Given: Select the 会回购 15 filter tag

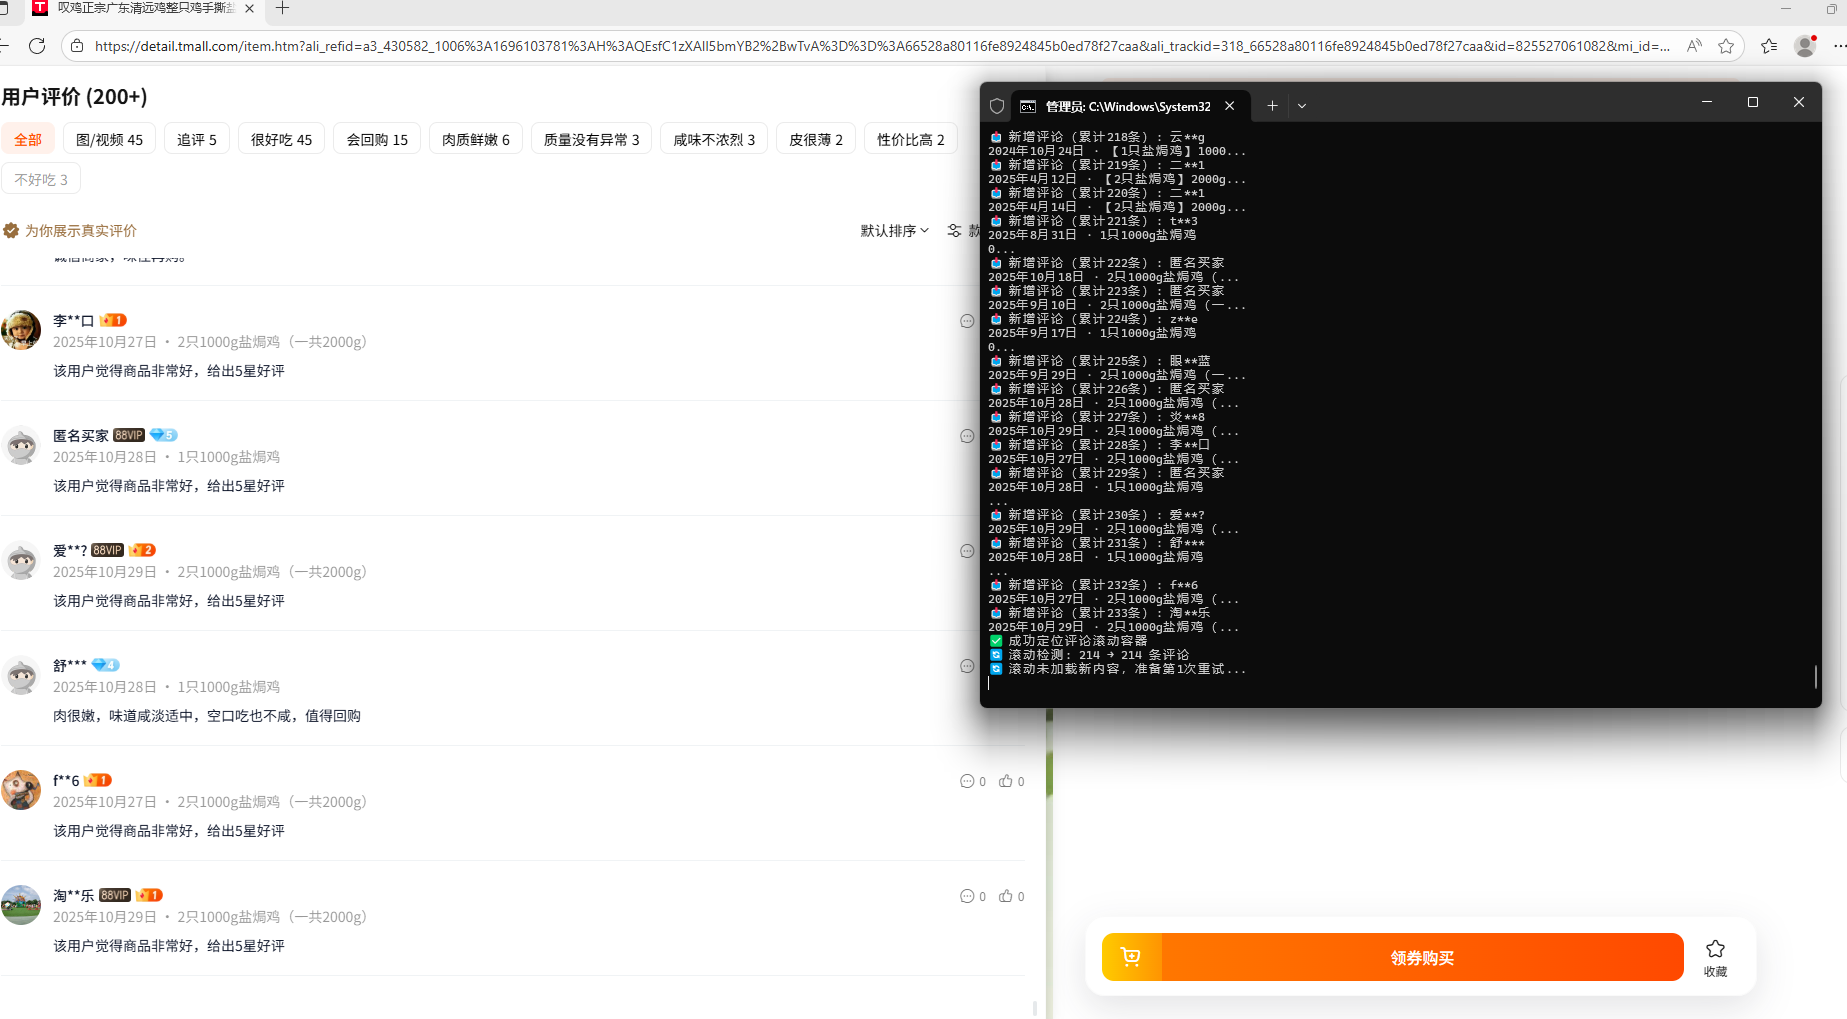Looking at the screenshot, I should 377,140.
